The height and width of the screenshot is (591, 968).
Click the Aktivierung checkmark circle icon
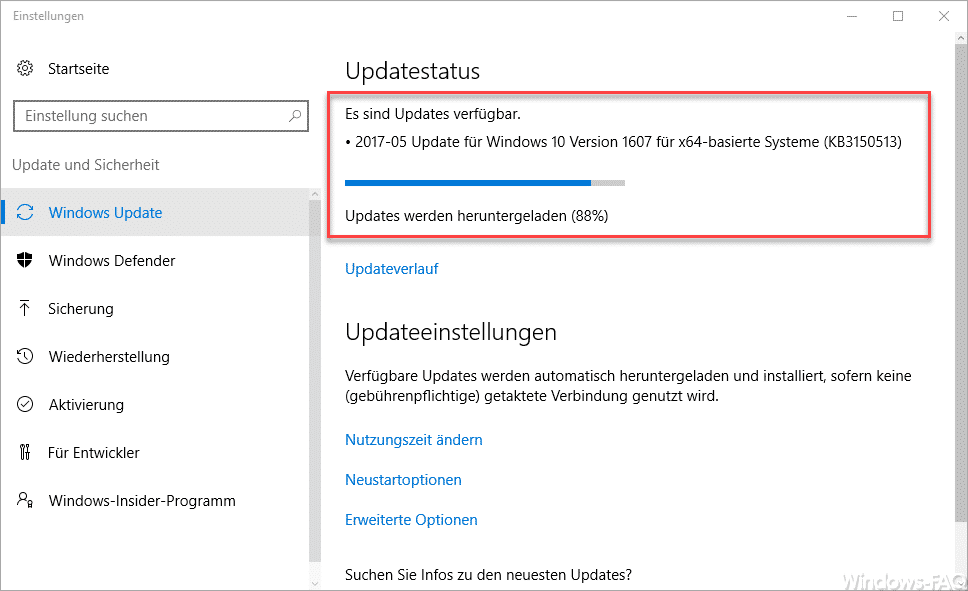25,404
